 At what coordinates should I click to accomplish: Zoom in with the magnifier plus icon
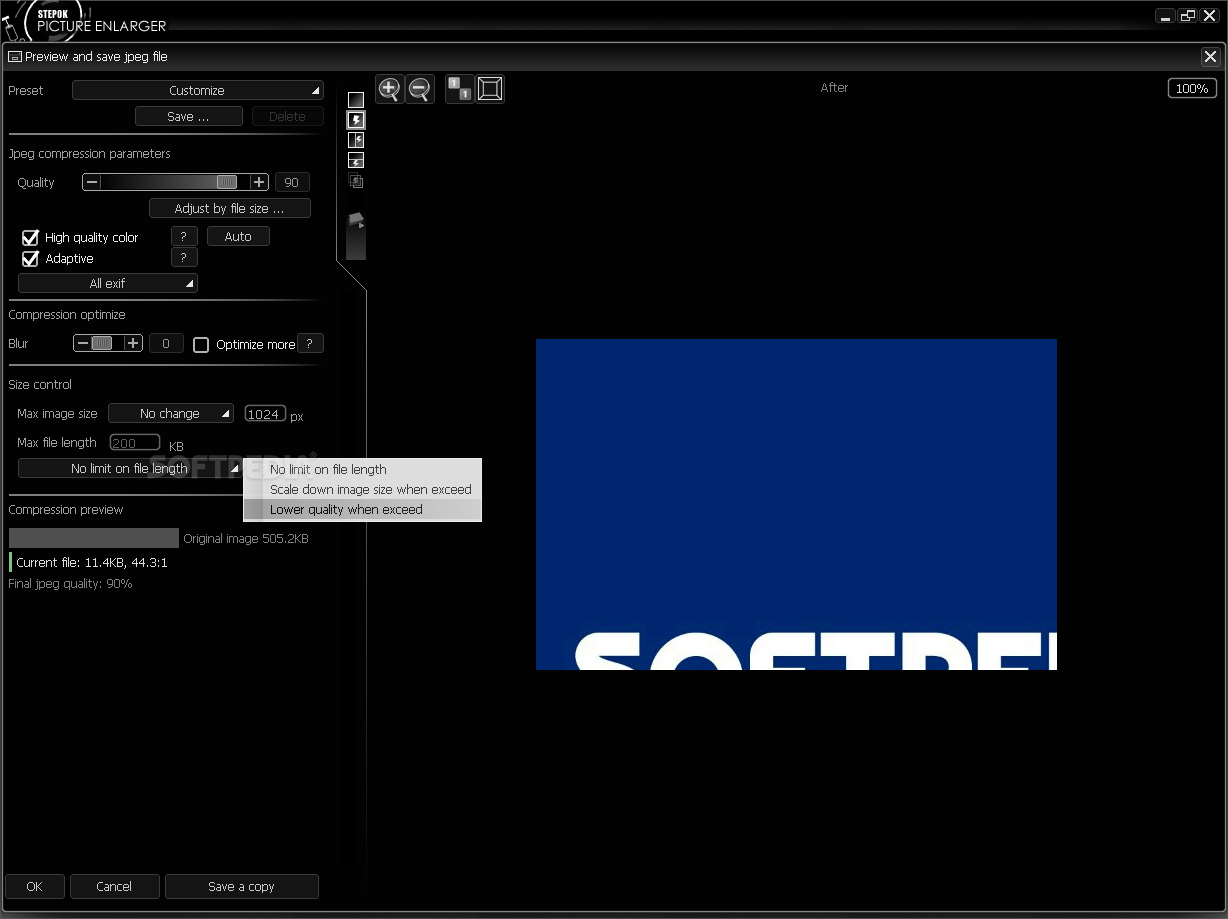pos(390,89)
